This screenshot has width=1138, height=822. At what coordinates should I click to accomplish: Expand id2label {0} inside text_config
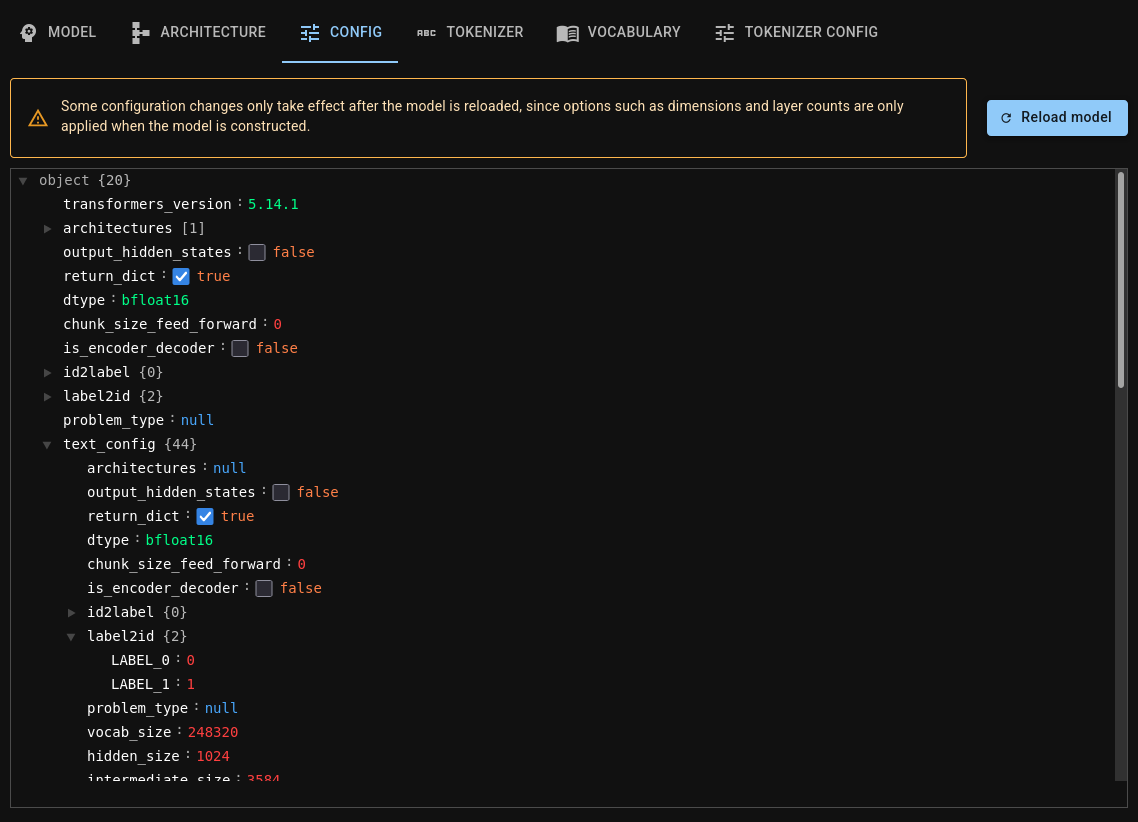pos(71,612)
